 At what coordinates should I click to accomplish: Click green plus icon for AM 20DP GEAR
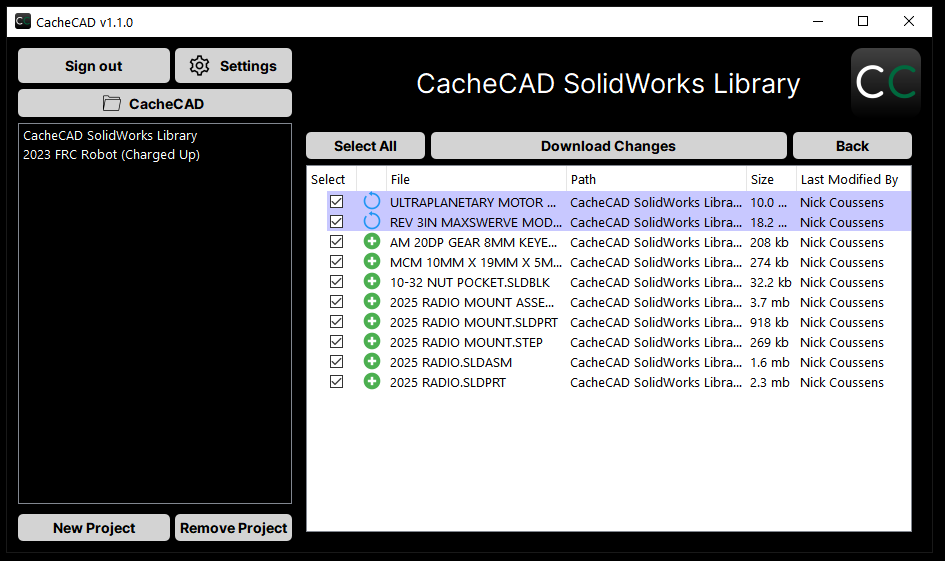[372, 242]
